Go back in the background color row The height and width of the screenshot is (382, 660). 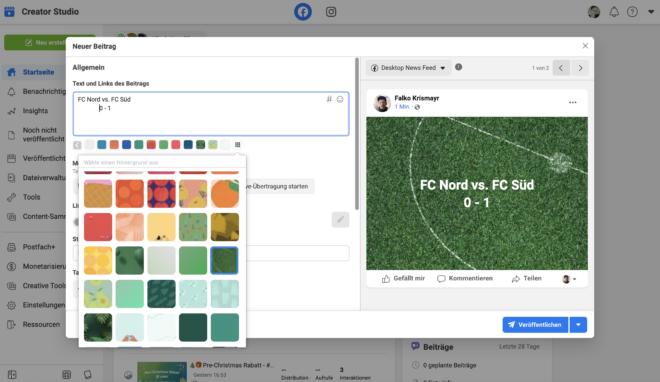[x=77, y=145]
